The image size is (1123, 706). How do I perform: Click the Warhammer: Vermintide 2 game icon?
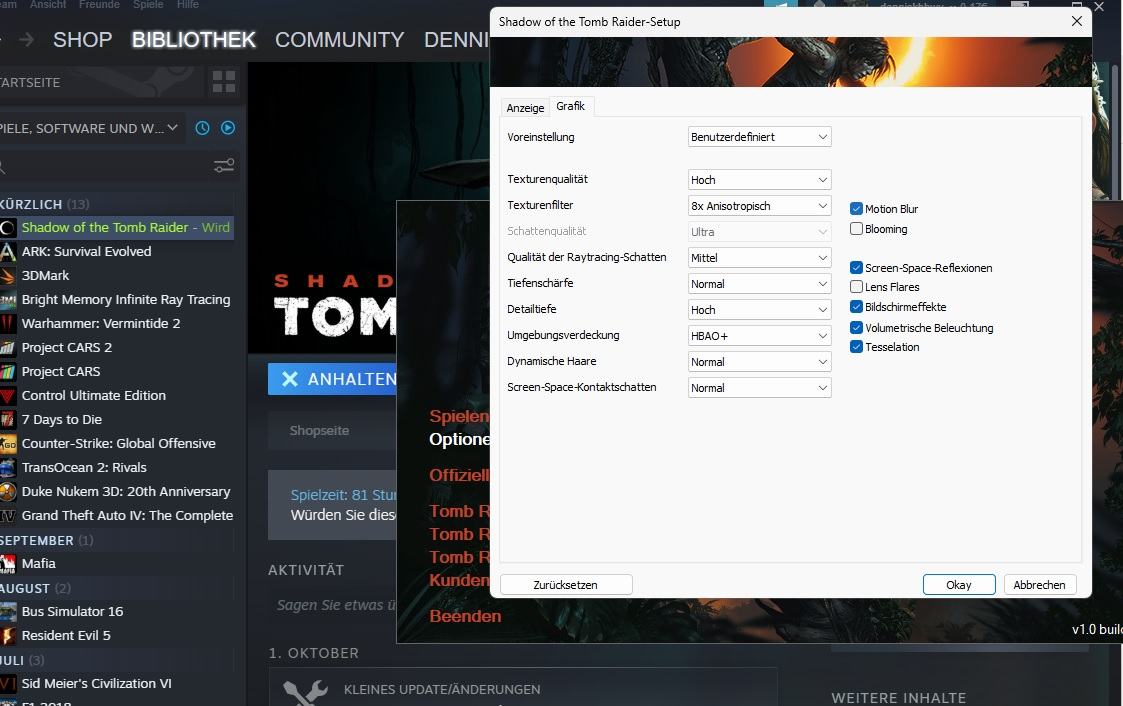click(x=8, y=324)
